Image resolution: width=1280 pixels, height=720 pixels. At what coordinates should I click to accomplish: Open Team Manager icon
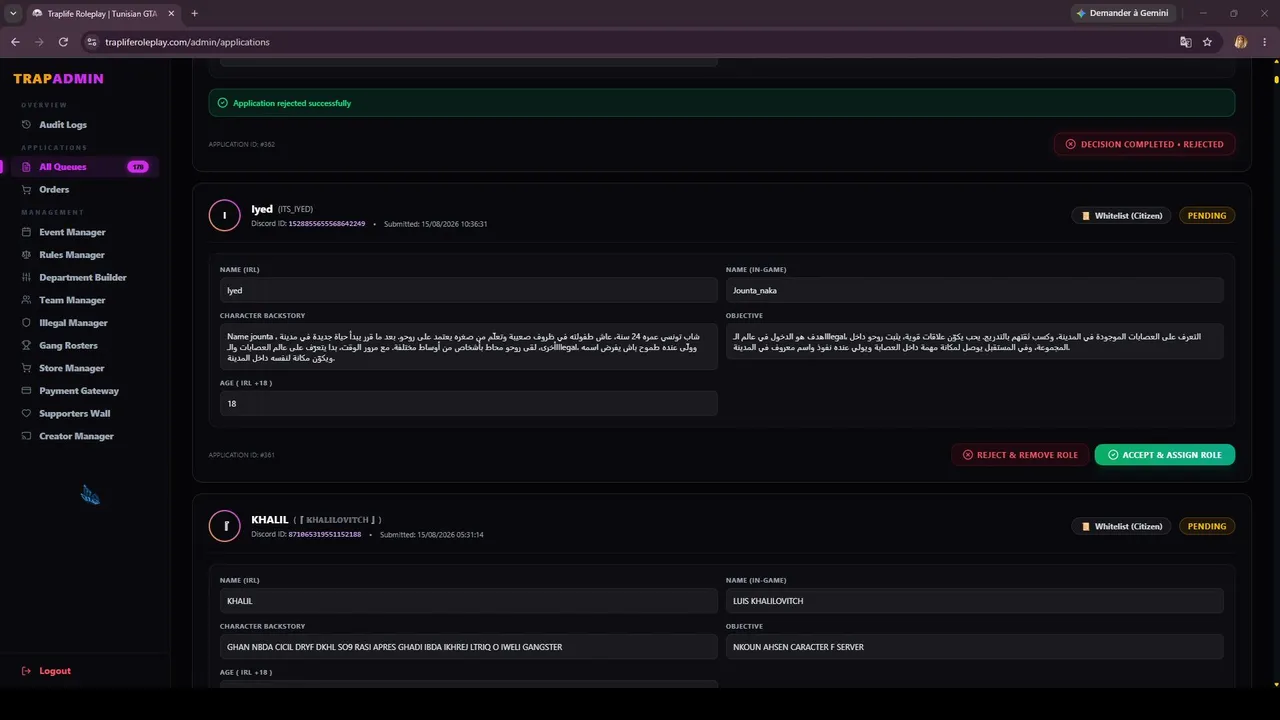pyautogui.click(x=27, y=300)
